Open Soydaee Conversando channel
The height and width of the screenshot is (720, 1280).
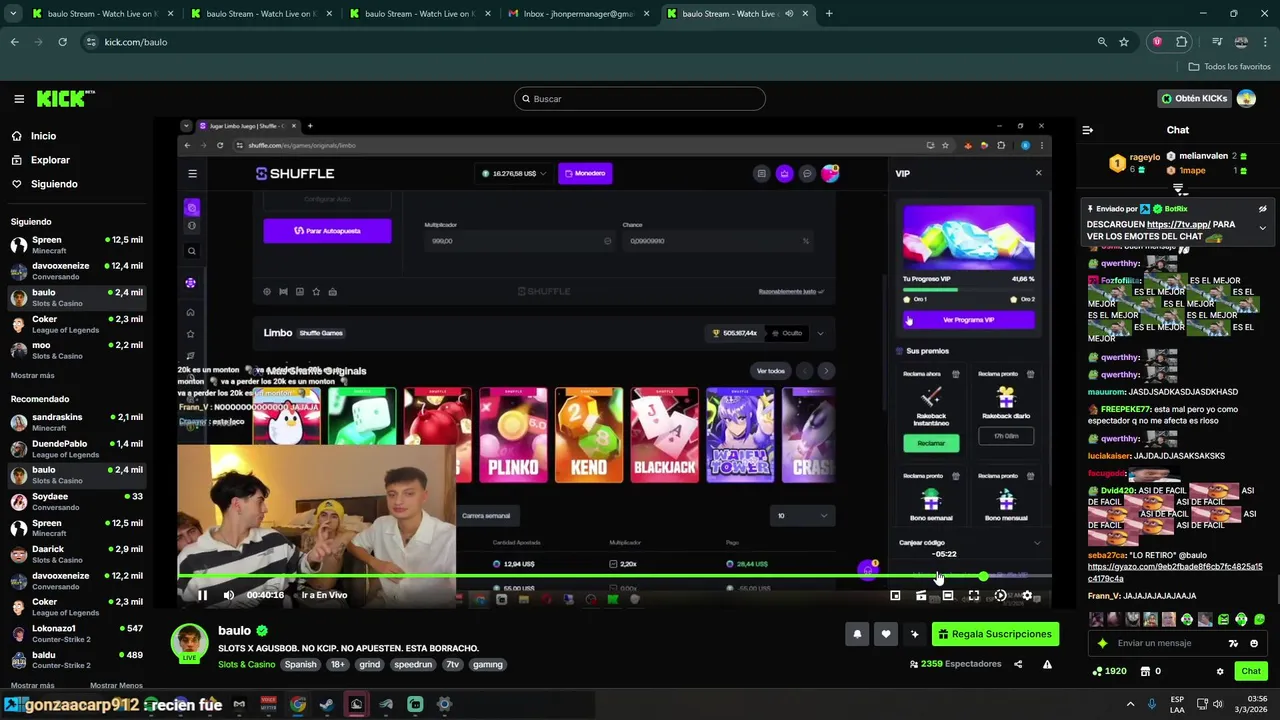[76, 501]
